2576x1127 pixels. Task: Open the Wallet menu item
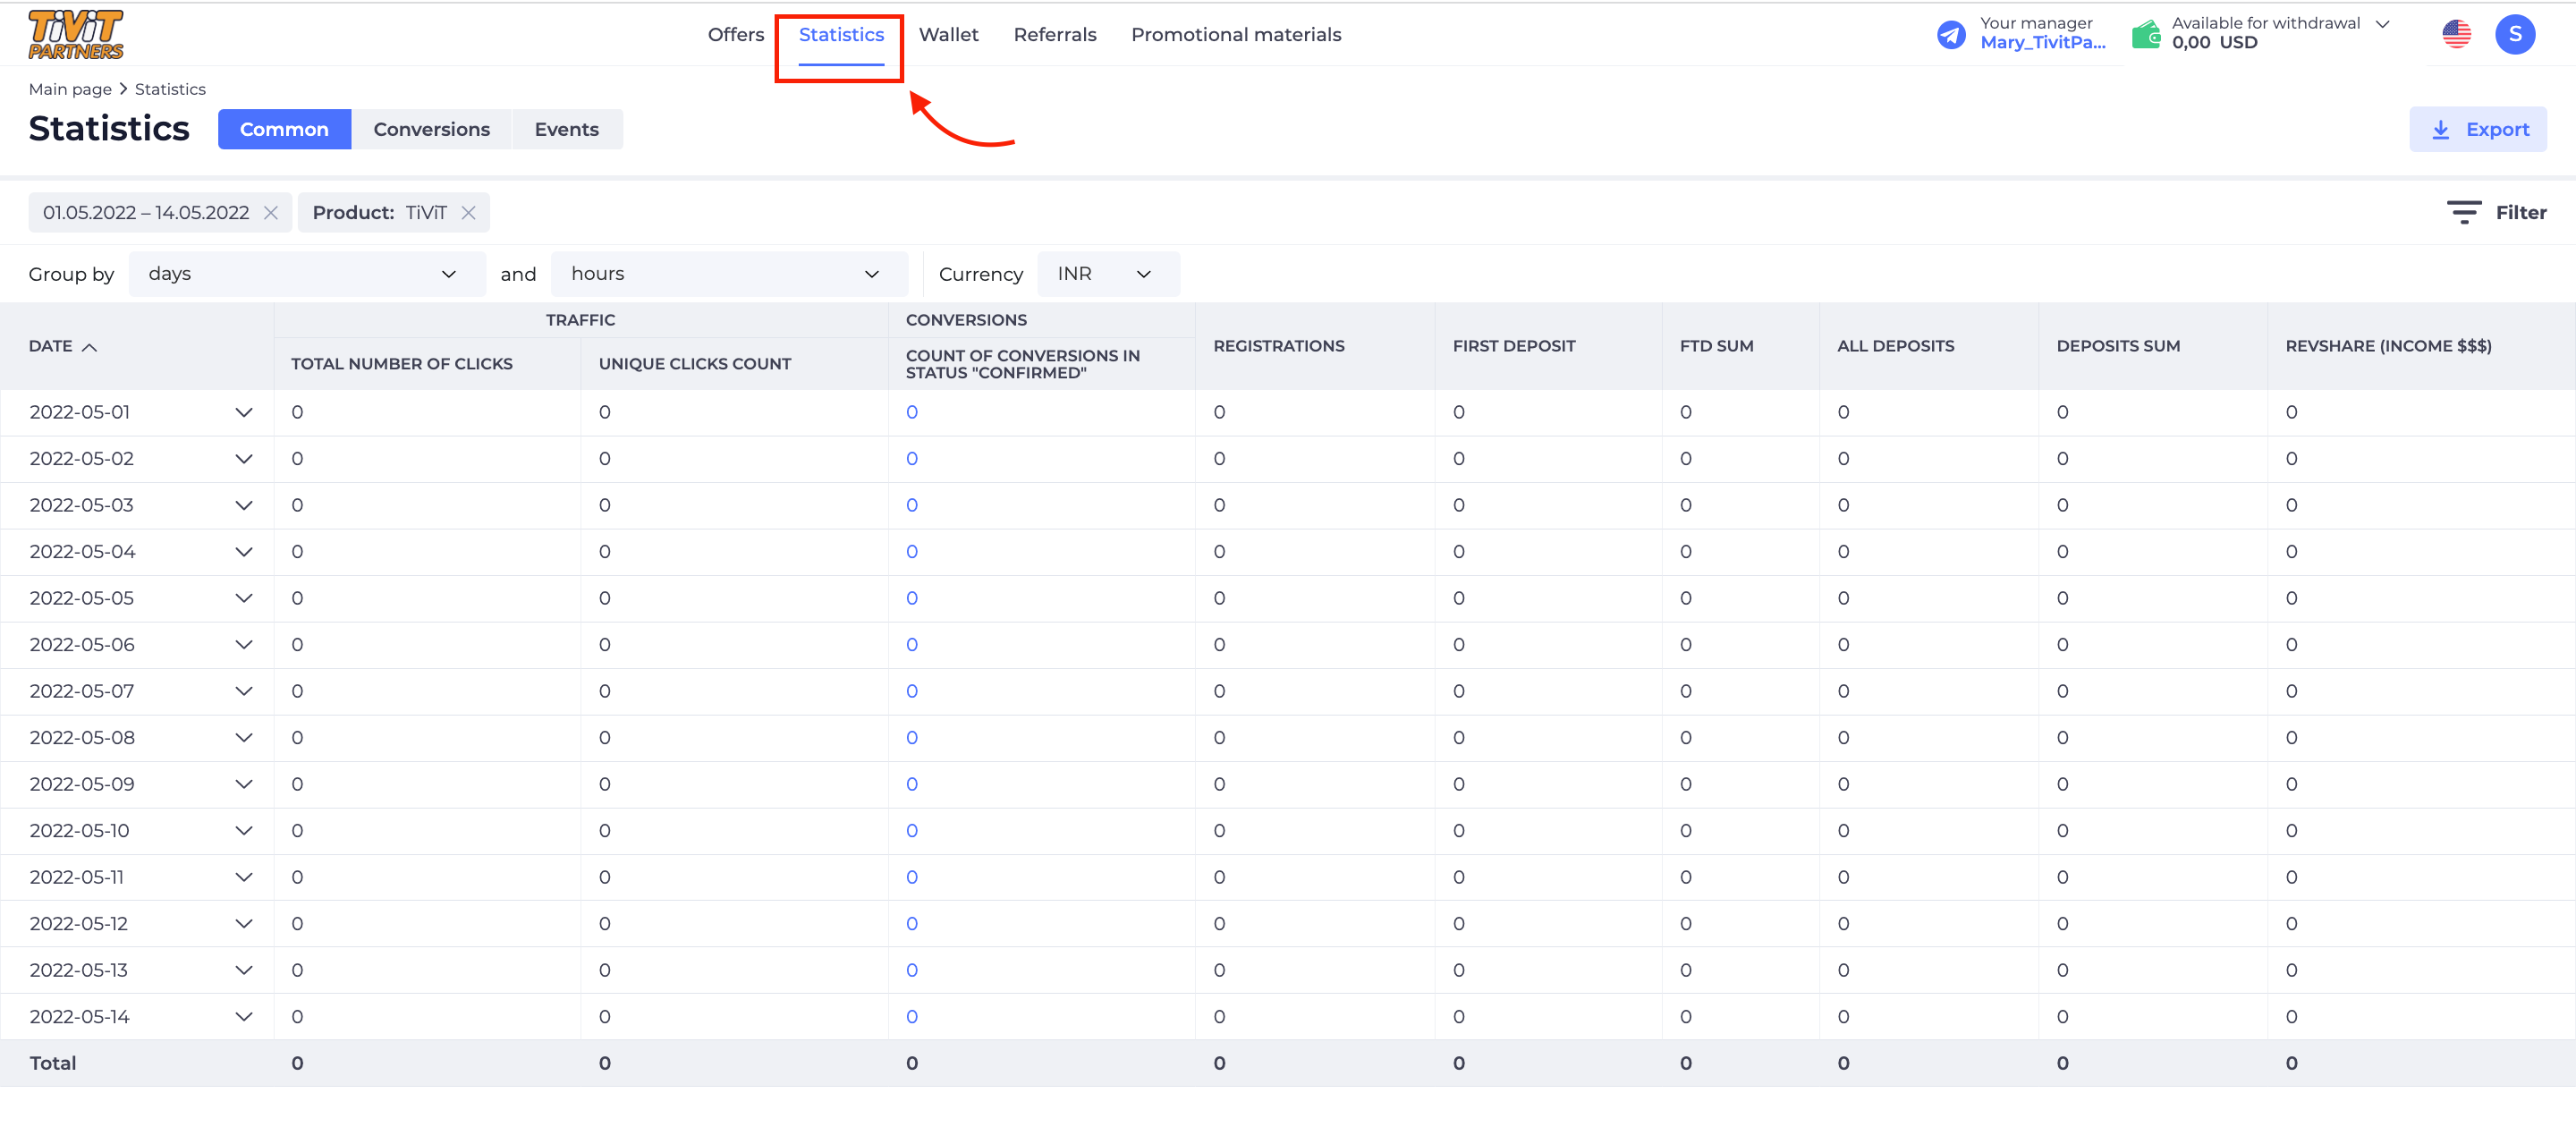948,35
